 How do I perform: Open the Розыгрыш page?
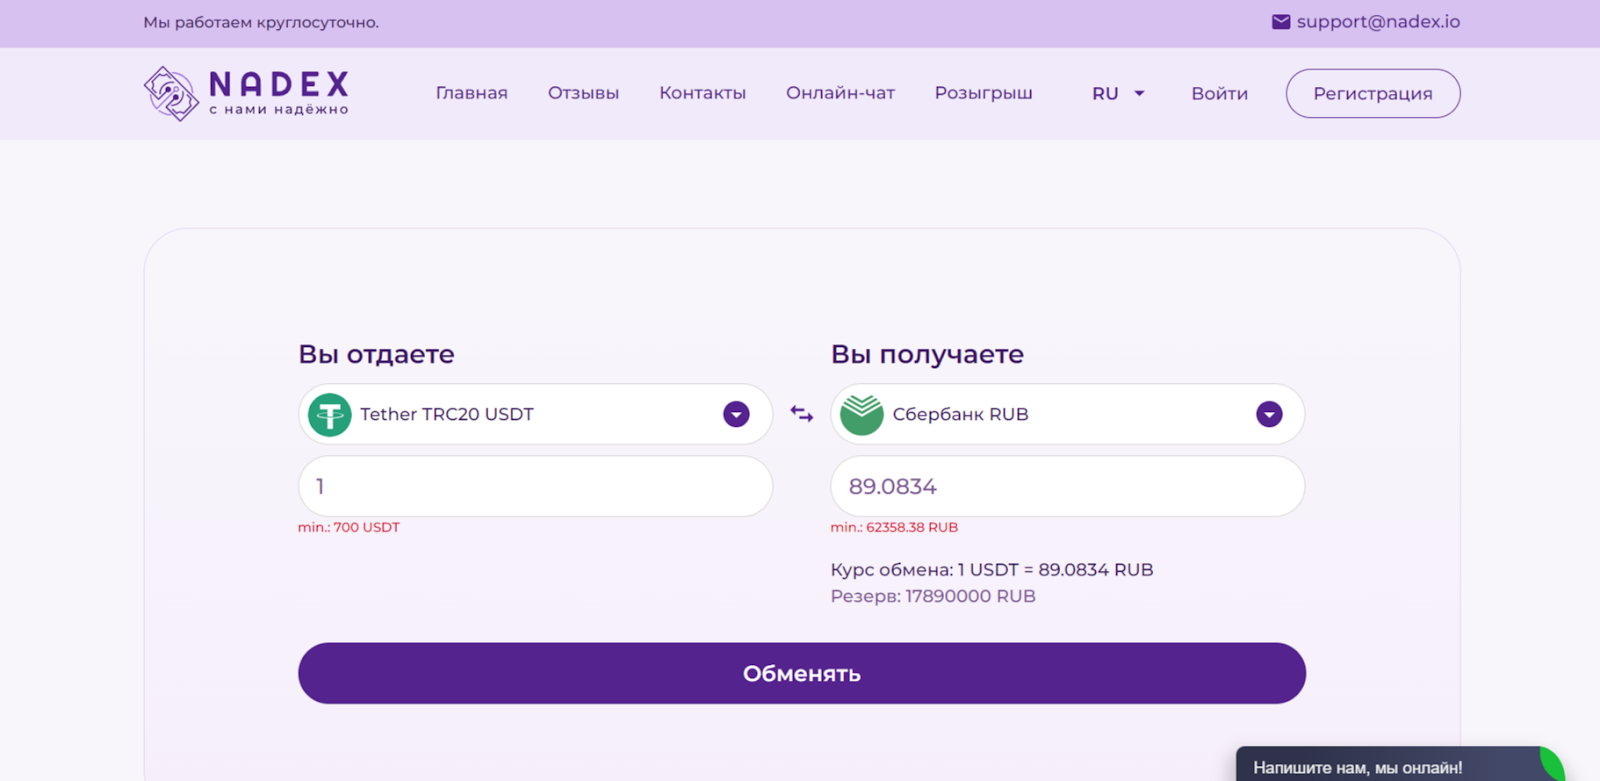(x=983, y=93)
